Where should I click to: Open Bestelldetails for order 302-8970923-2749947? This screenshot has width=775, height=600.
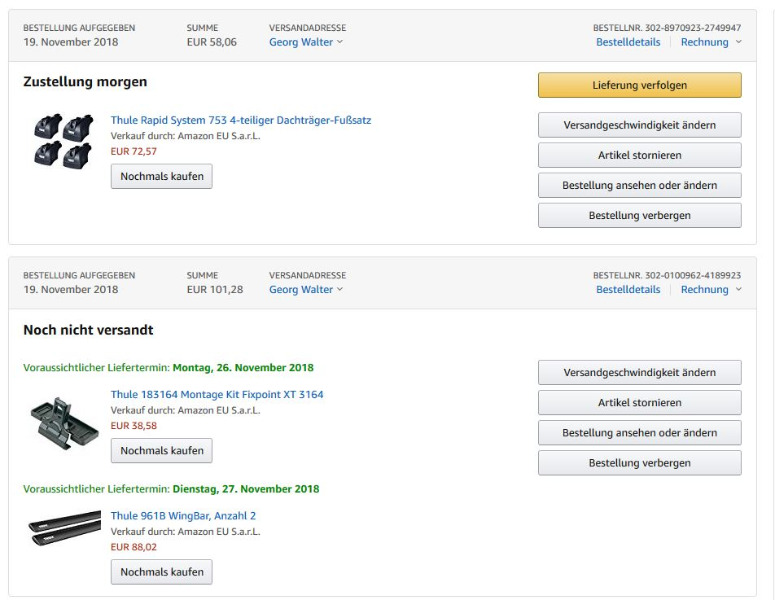(x=628, y=42)
